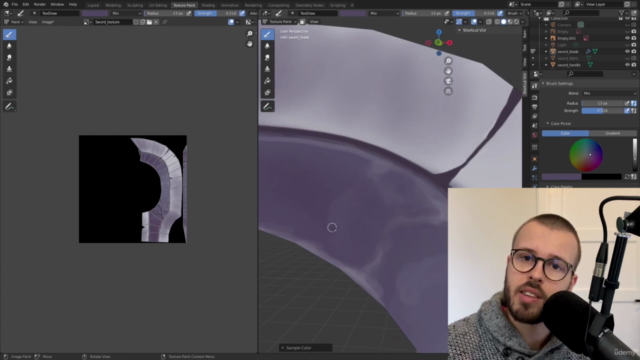Collapse the Color Picker subpanel
640x360 pixels.
548,124
